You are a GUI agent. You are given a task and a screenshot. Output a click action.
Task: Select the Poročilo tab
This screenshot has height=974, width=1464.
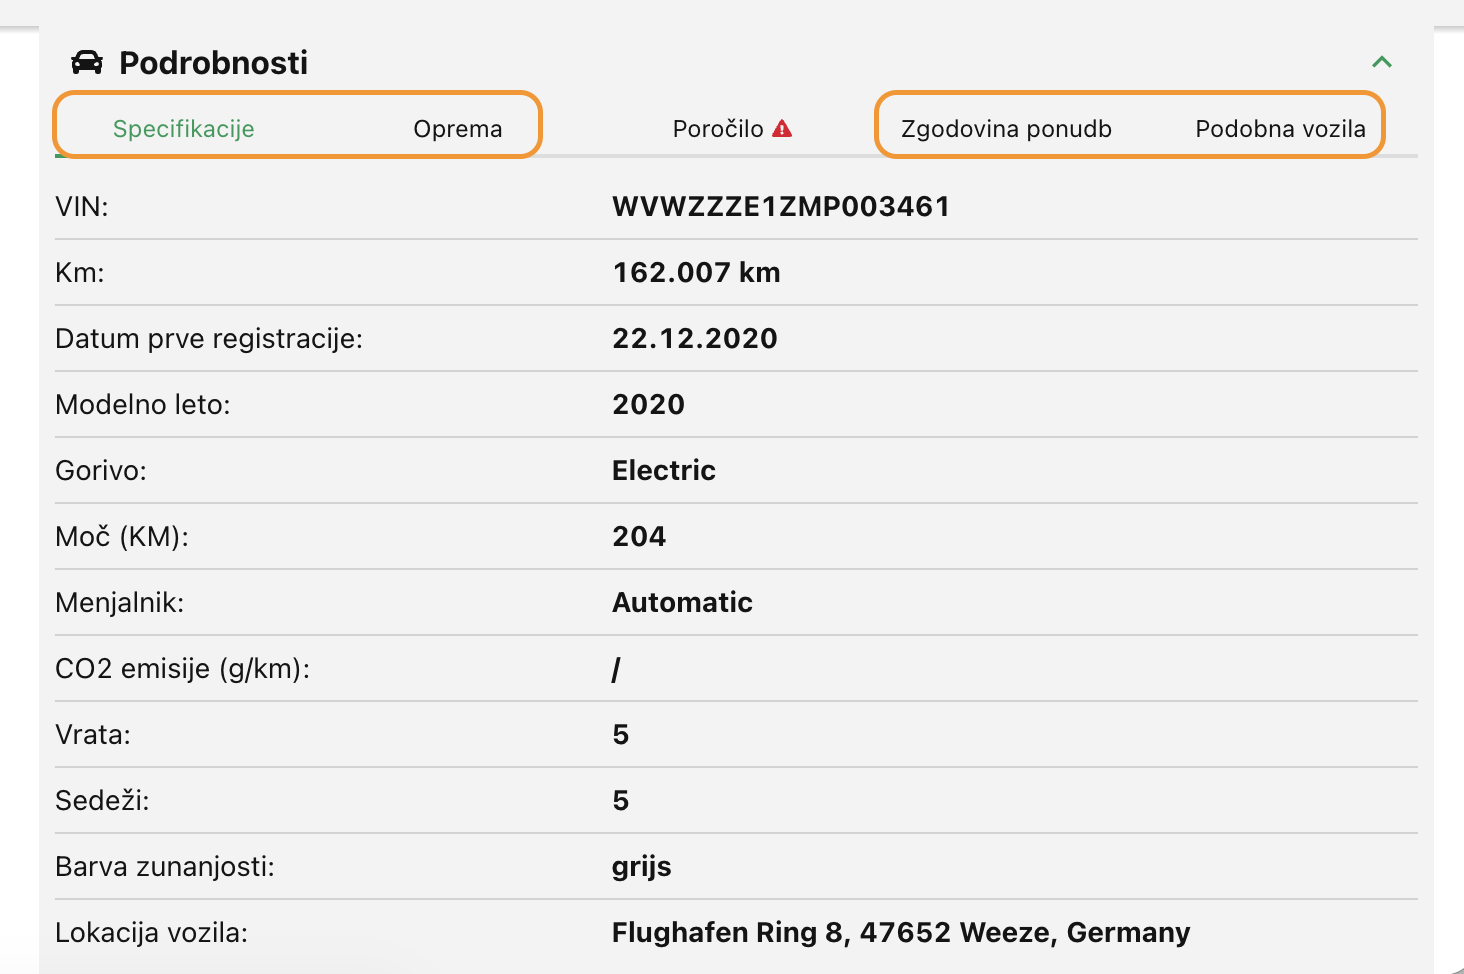pos(718,129)
